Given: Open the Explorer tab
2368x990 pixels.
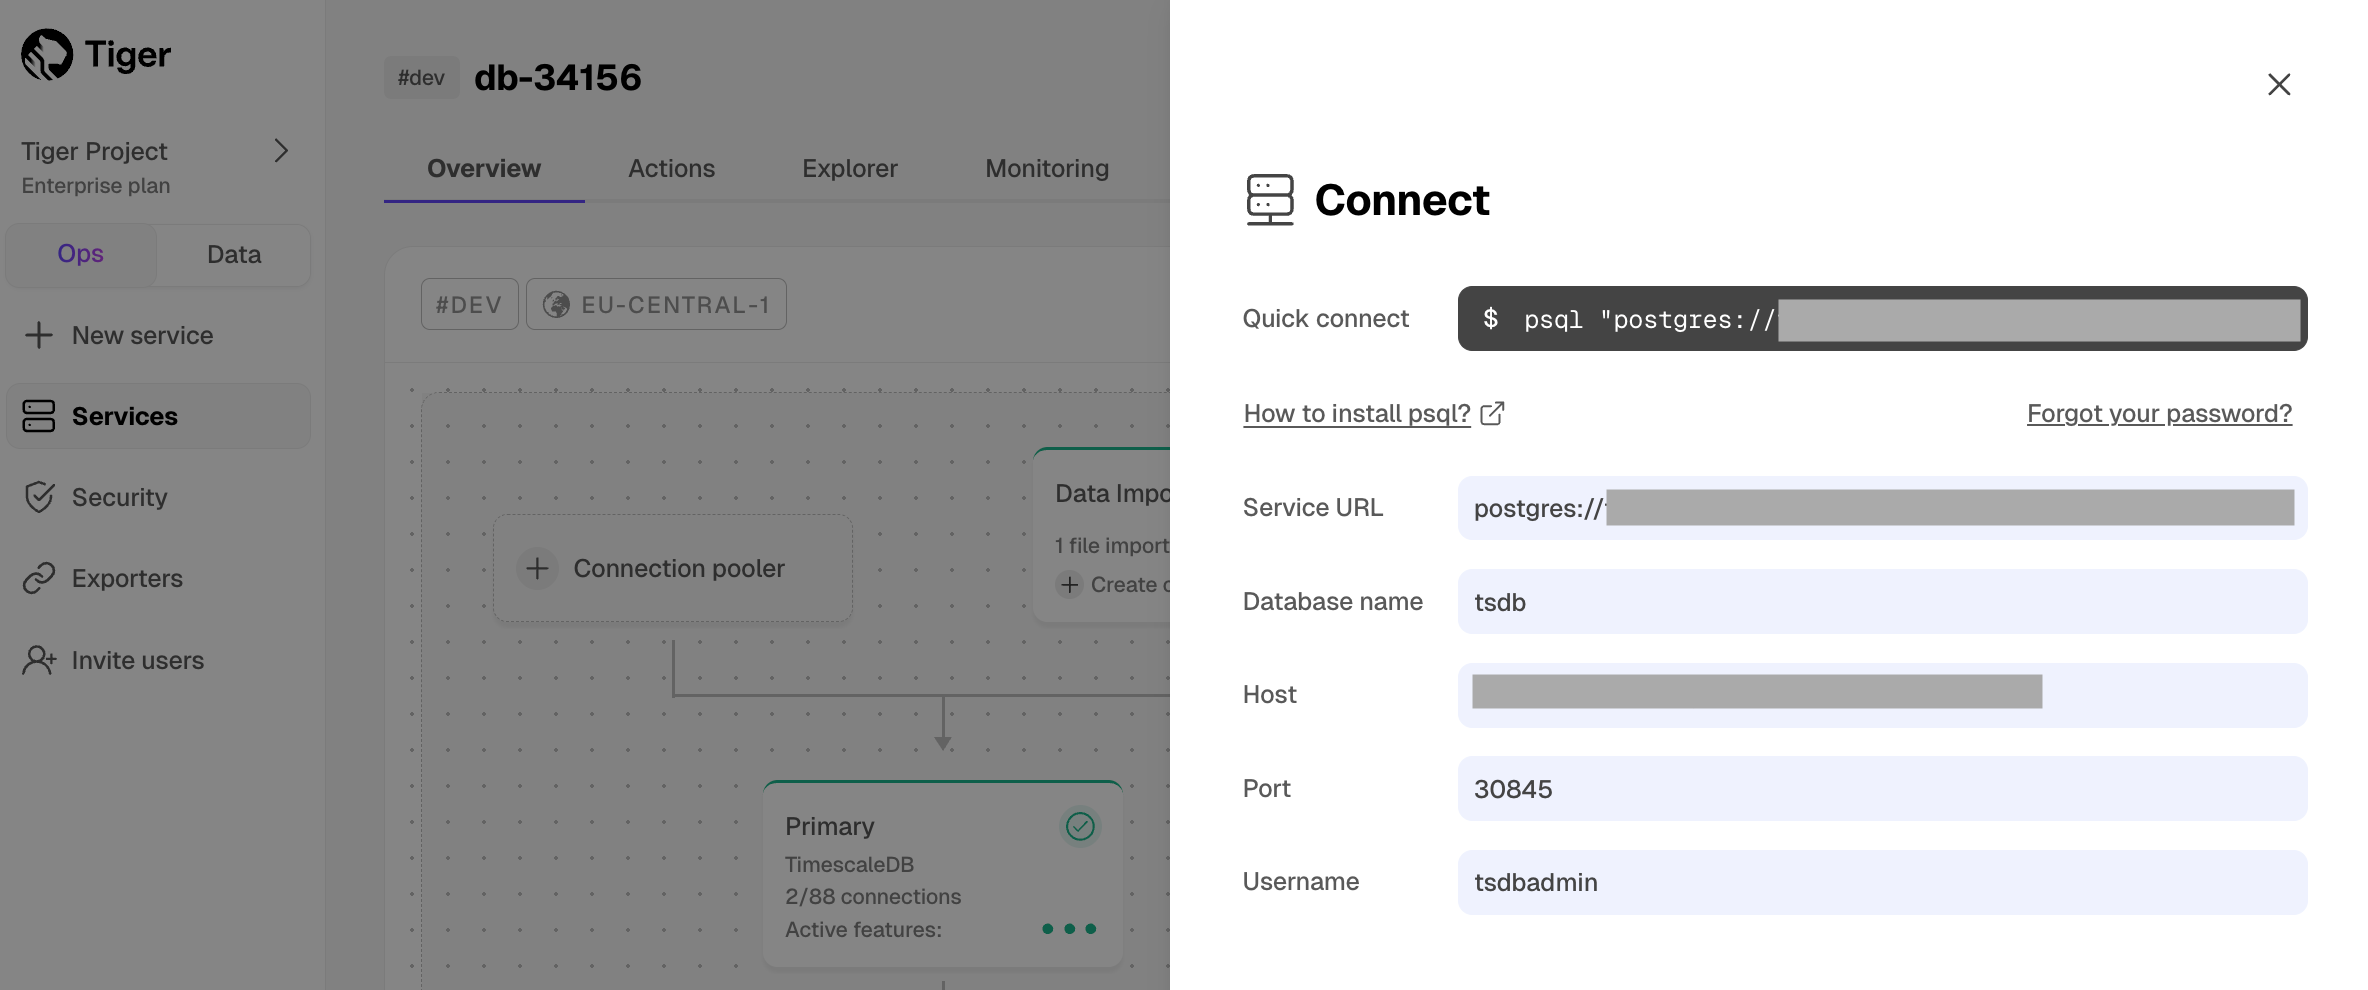Looking at the screenshot, I should click(849, 168).
